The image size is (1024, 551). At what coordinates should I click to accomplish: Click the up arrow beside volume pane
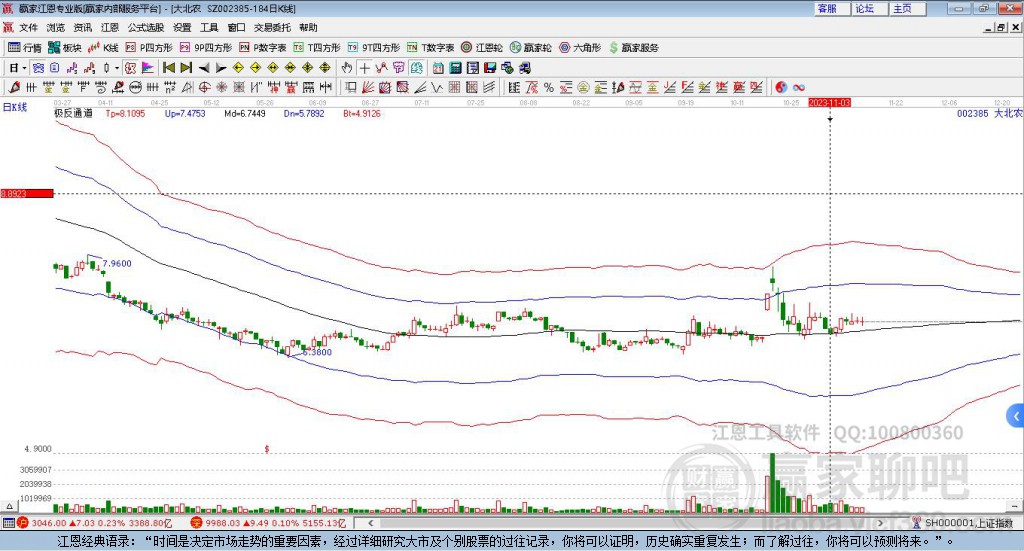[9, 506]
